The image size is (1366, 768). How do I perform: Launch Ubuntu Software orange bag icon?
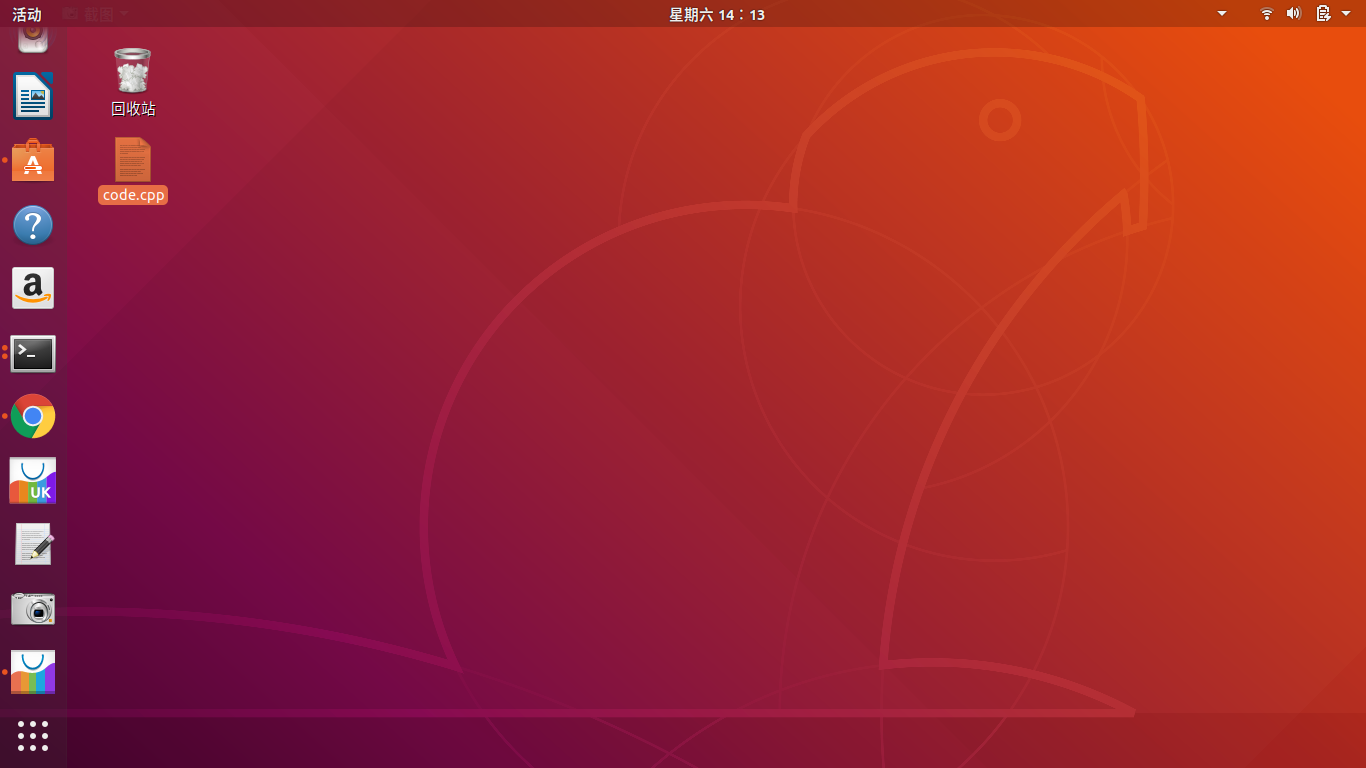pyautogui.click(x=33, y=161)
